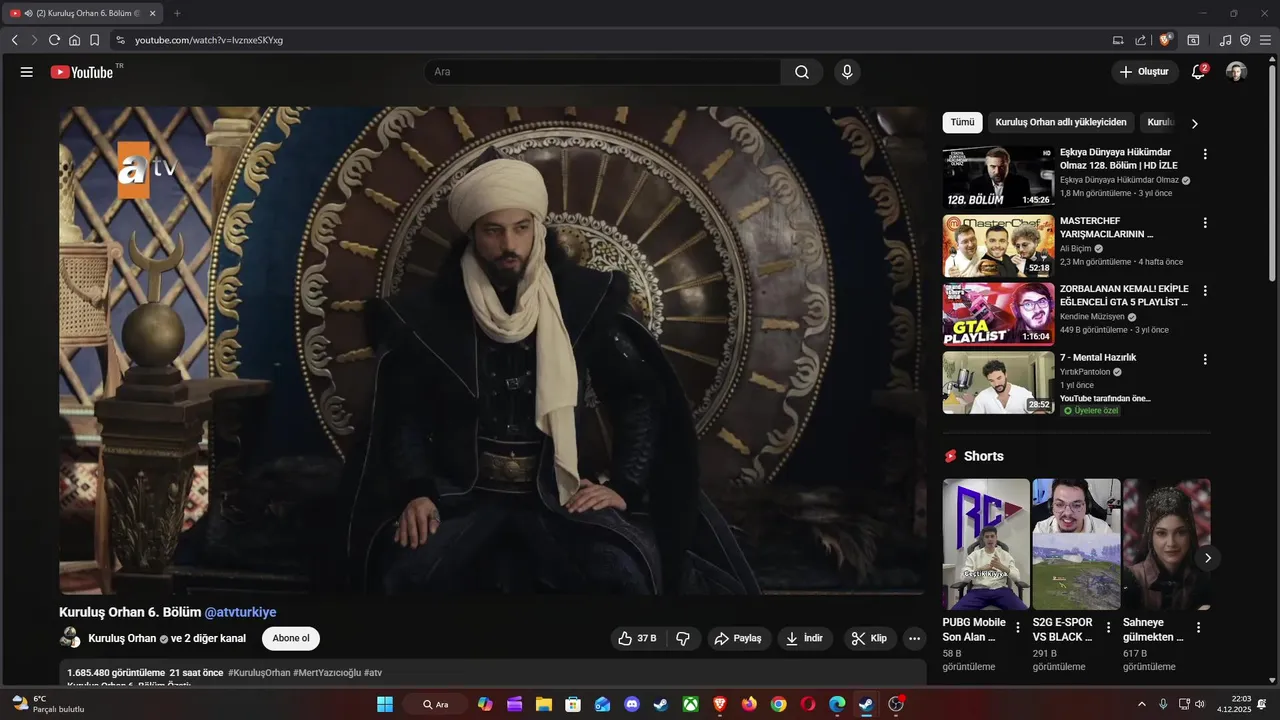Open the taskbar Ara search box

(435, 704)
